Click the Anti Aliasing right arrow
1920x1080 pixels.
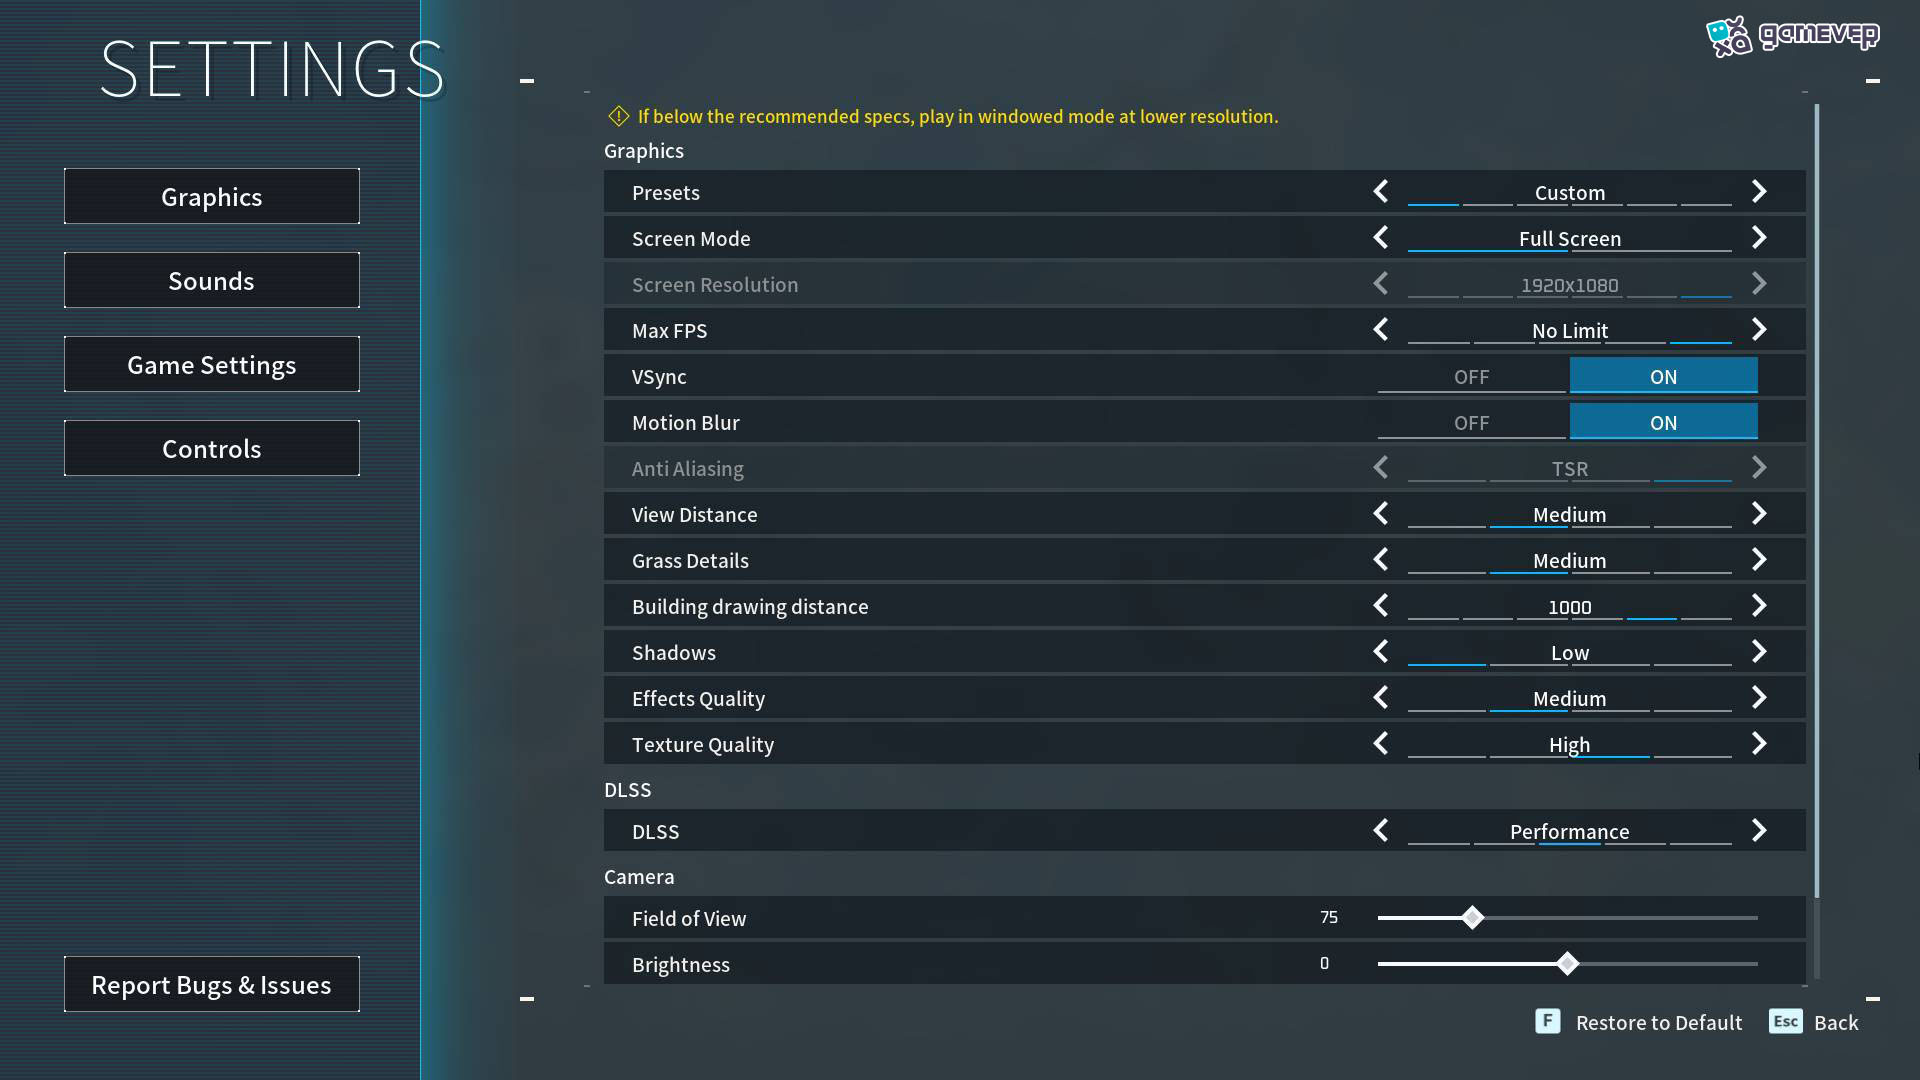(1759, 467)
